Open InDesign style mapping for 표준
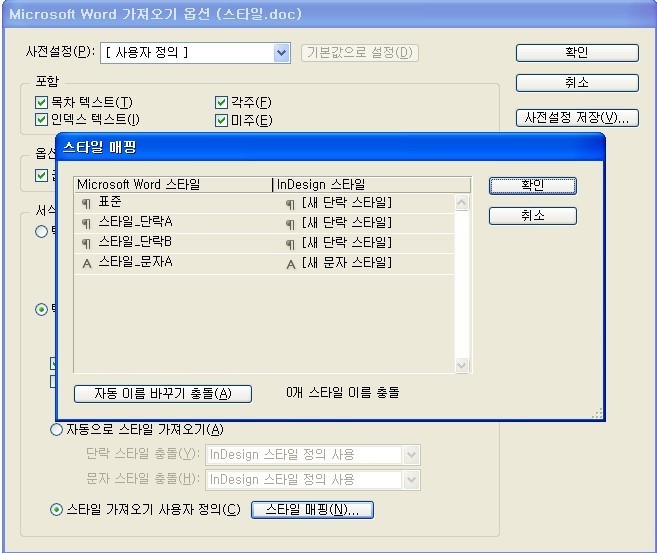The width and height of the screenshot is (657, 553). pyautogui.click(x=347, y=203)
